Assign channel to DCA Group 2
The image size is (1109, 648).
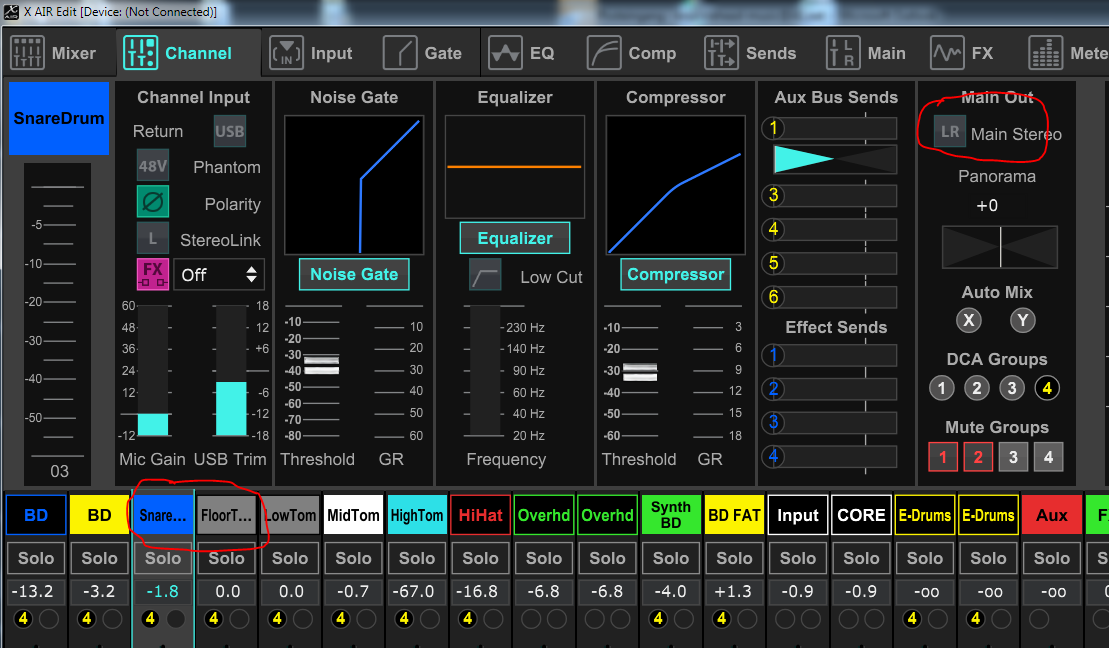977,388
